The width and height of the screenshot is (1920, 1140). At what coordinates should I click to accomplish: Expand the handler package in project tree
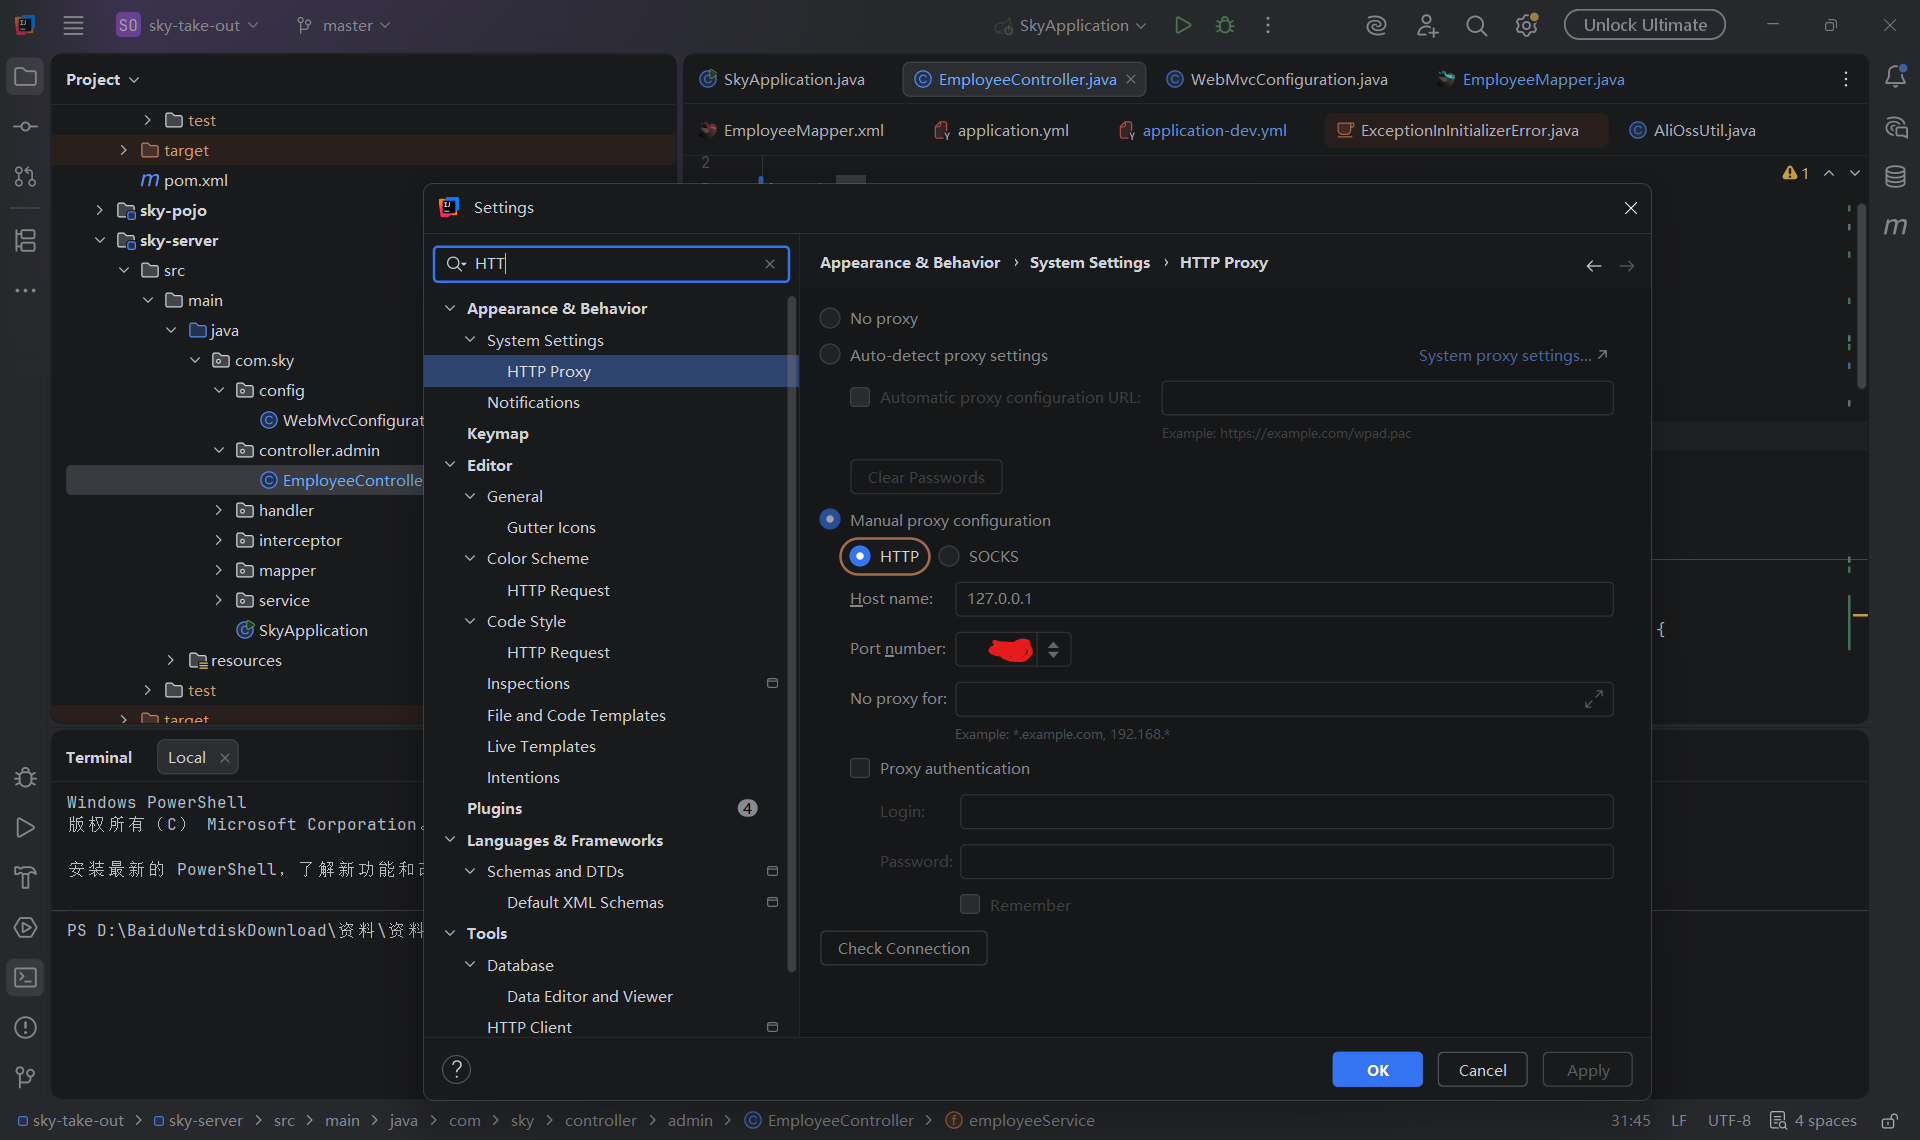point(219,510)
